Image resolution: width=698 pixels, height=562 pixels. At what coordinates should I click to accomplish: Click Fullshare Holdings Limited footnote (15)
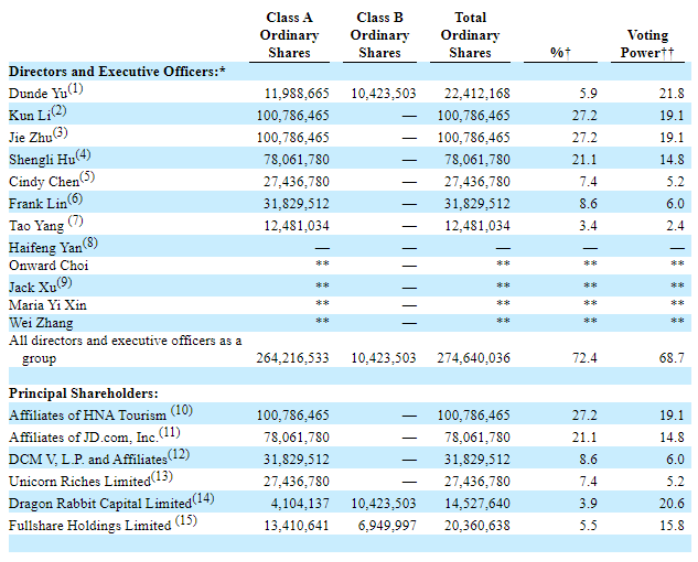coord(186,521)
